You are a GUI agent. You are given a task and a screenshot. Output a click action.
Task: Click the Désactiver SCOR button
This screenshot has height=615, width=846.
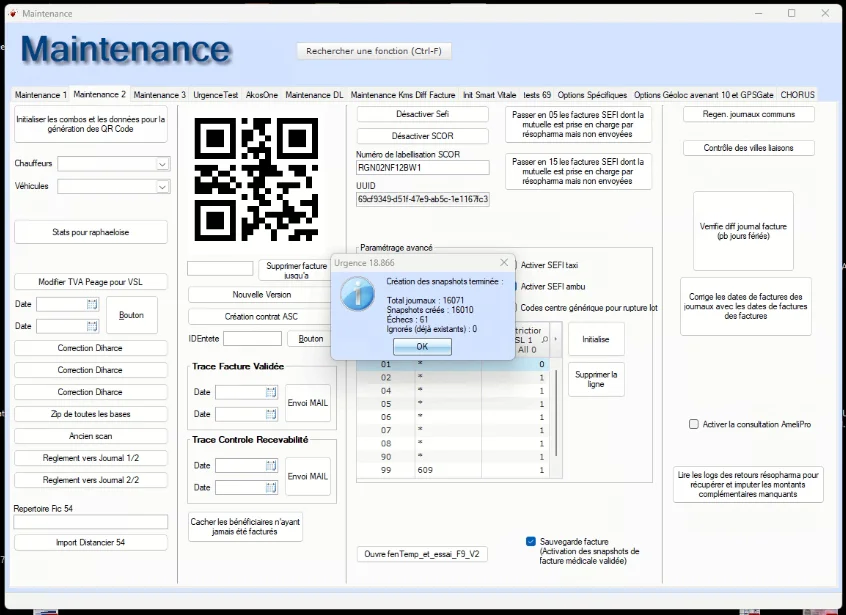tap(422, 136)
